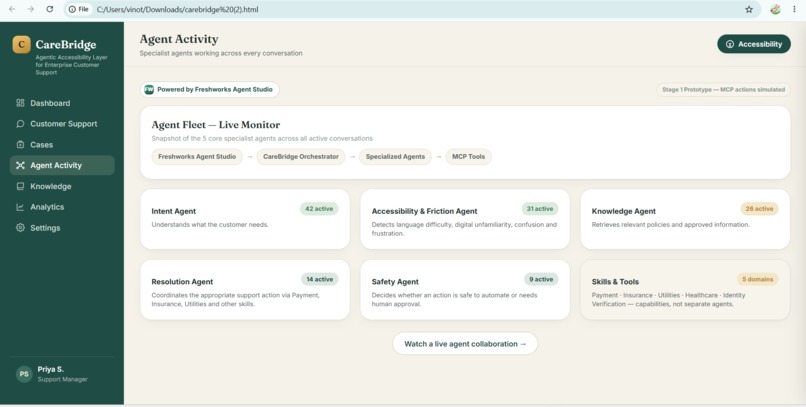Image resolution: width=806 pixels, height=407 pixels.
Task: Open the browser three-dot menu
Action: pos(794,9)
